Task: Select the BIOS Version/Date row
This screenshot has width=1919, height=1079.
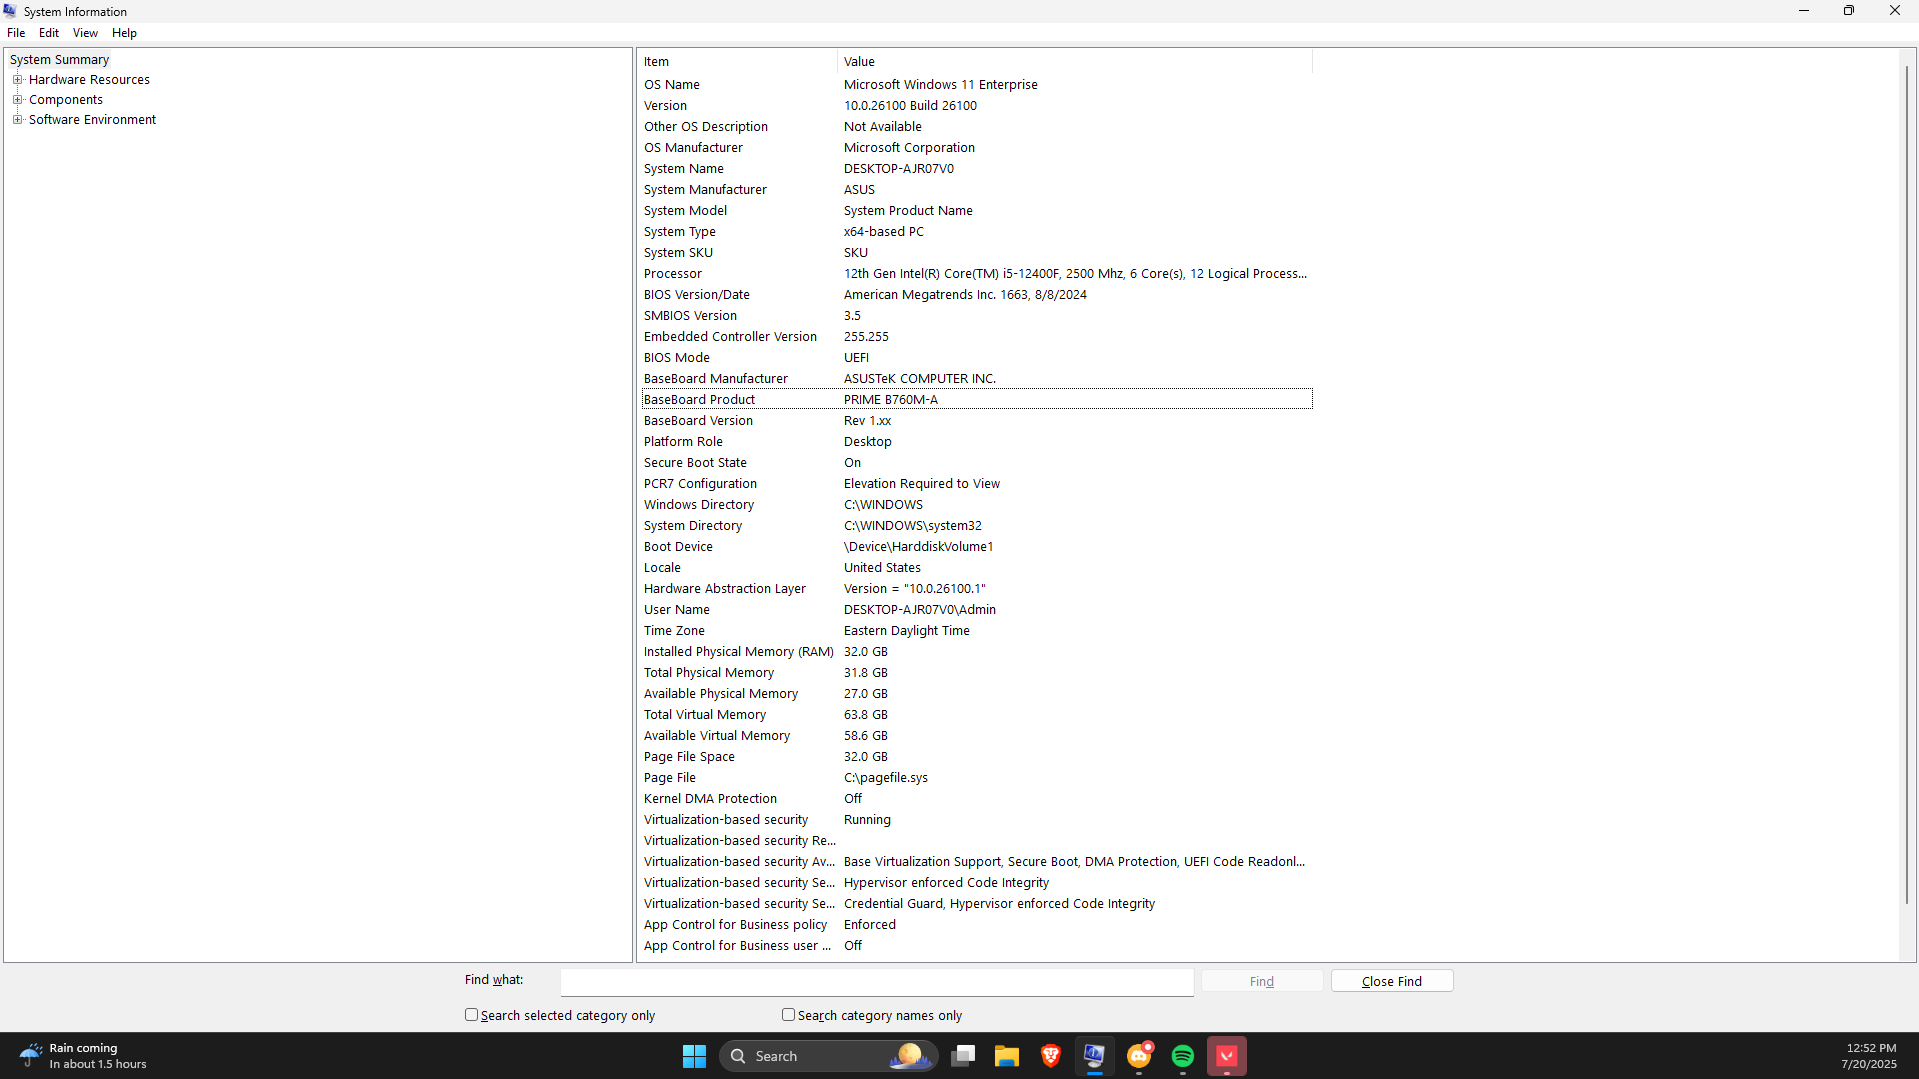Action: 976,295
